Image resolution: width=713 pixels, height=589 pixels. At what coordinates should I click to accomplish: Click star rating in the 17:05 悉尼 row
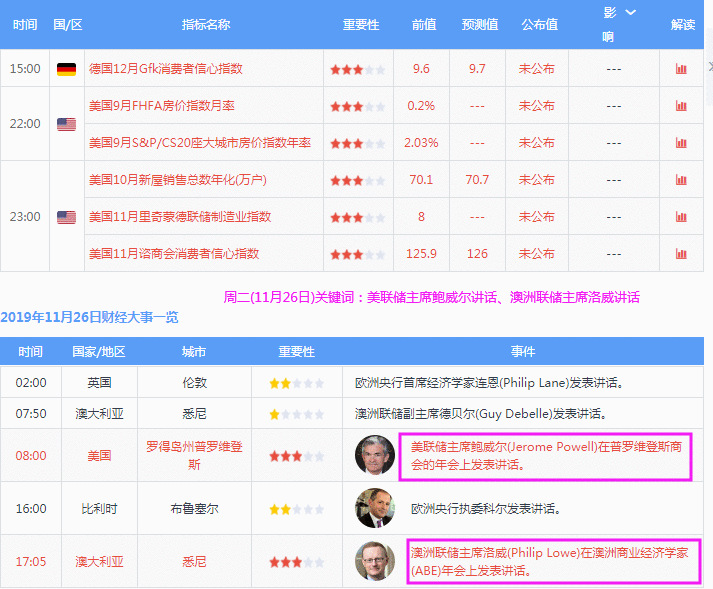point(296,563)
